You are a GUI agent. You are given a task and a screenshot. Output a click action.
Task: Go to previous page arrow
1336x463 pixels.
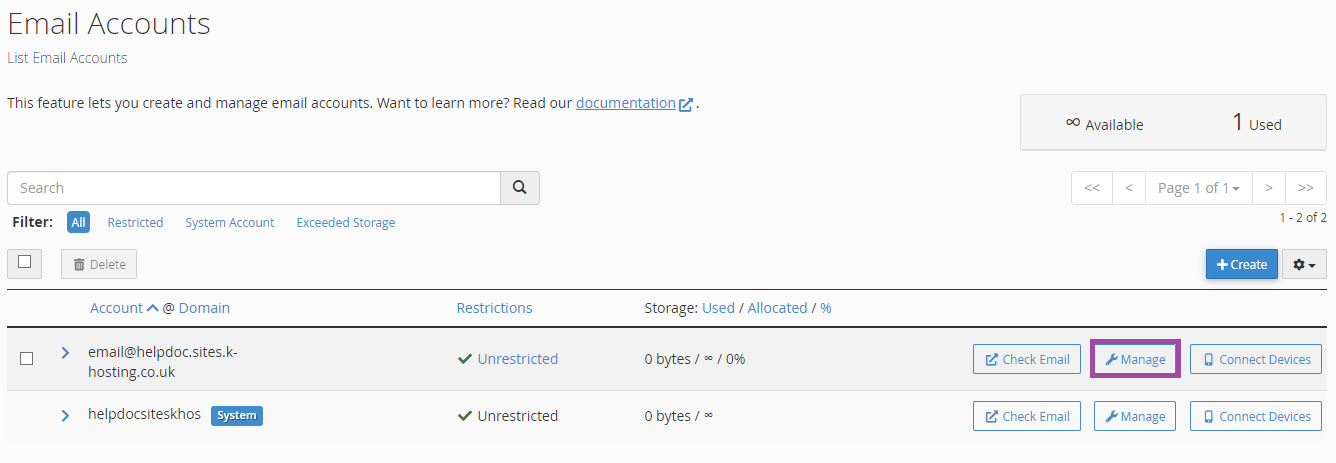pyautogui.click(x=1128, y=188)
